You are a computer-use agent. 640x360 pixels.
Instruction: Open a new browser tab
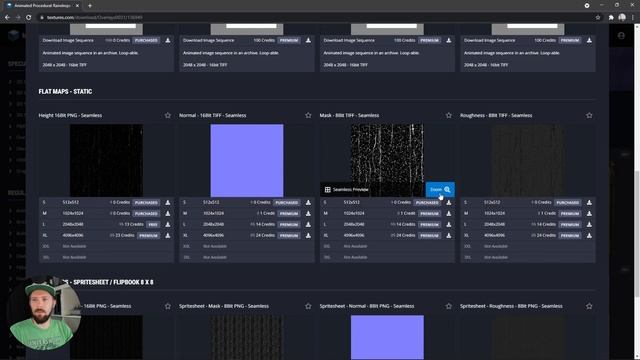pos(90,6)
